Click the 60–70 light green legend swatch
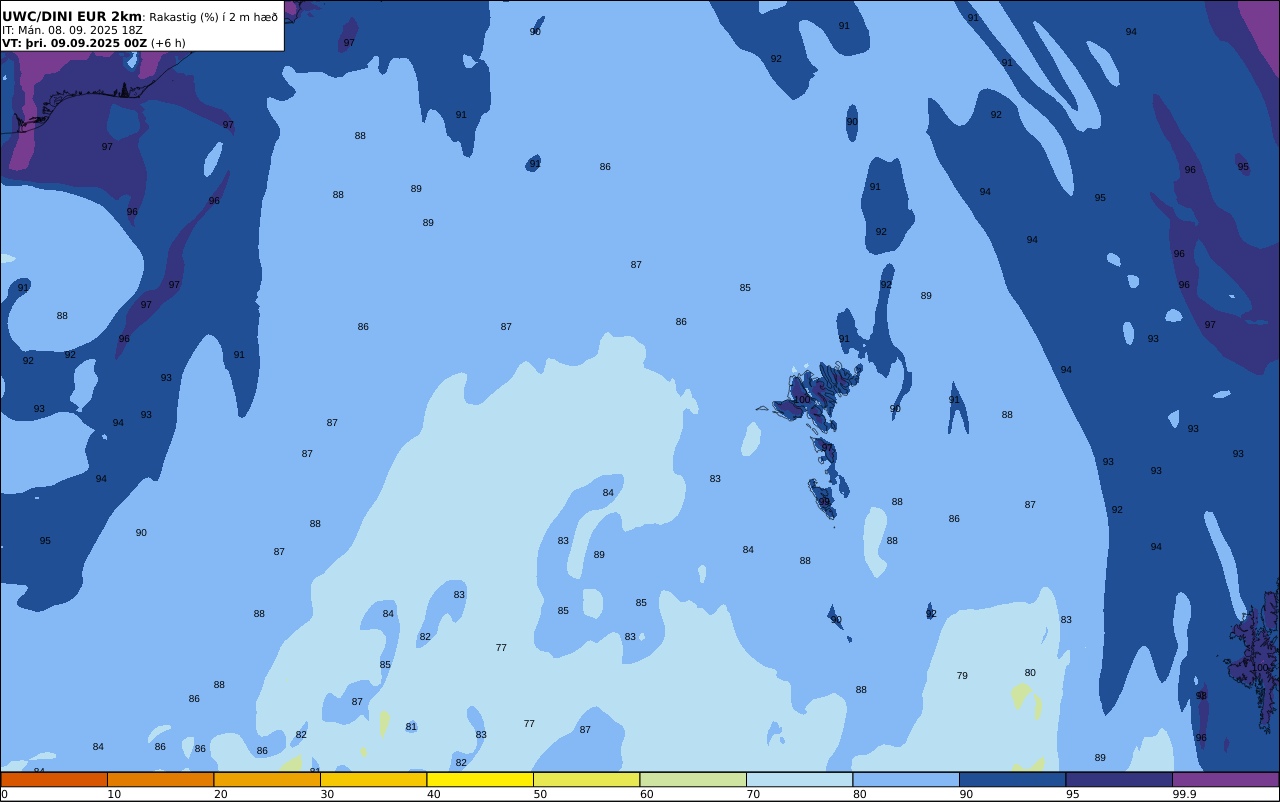 click(x=693, y=779)
